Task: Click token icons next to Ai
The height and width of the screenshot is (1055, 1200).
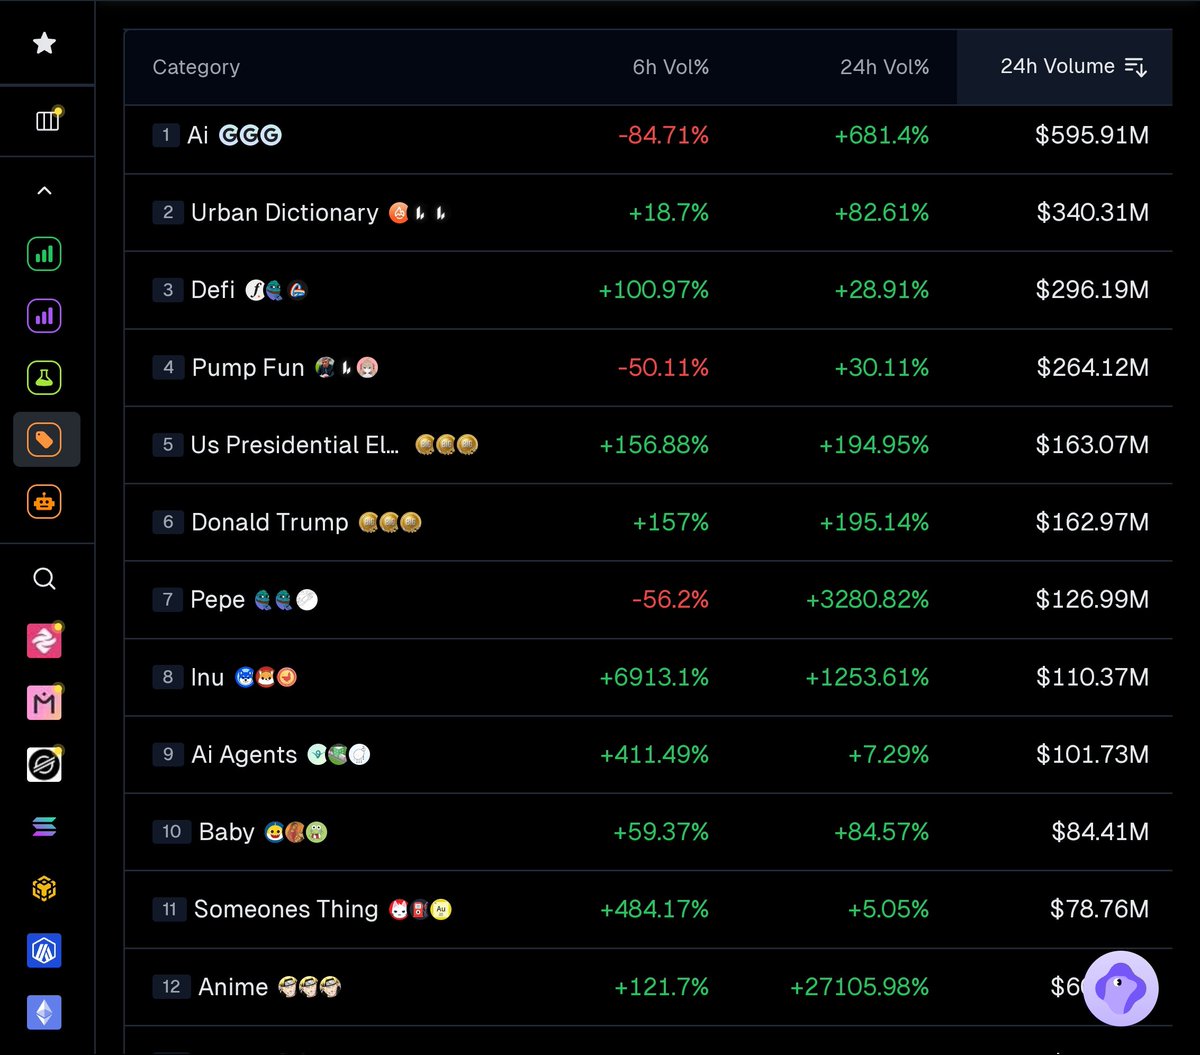Action: 250,135
